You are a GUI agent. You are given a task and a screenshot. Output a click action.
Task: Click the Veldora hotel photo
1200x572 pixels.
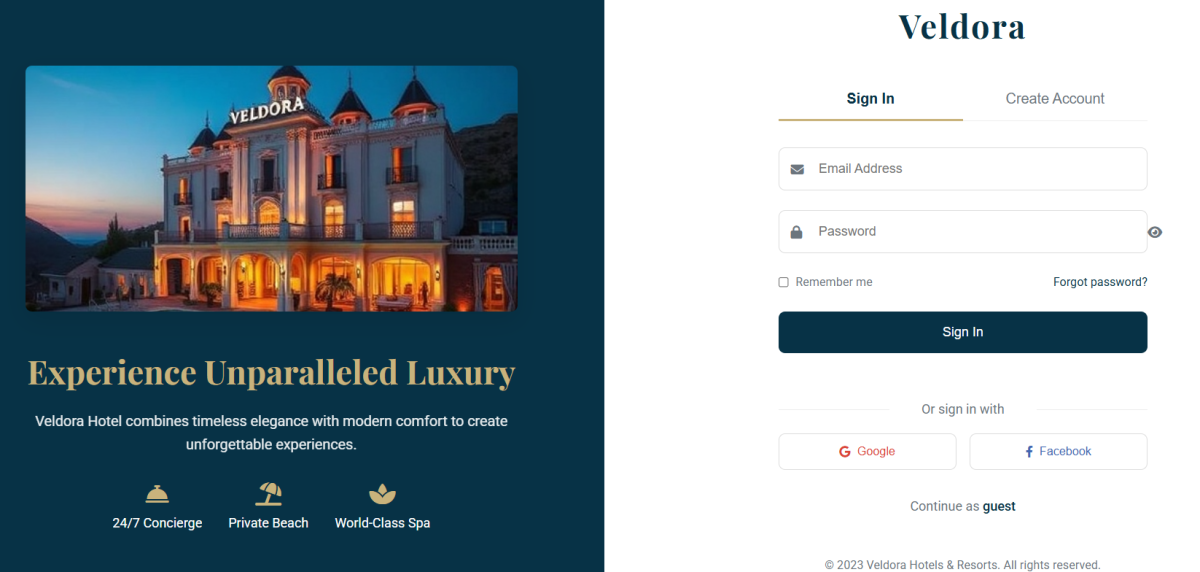(271, 189)
